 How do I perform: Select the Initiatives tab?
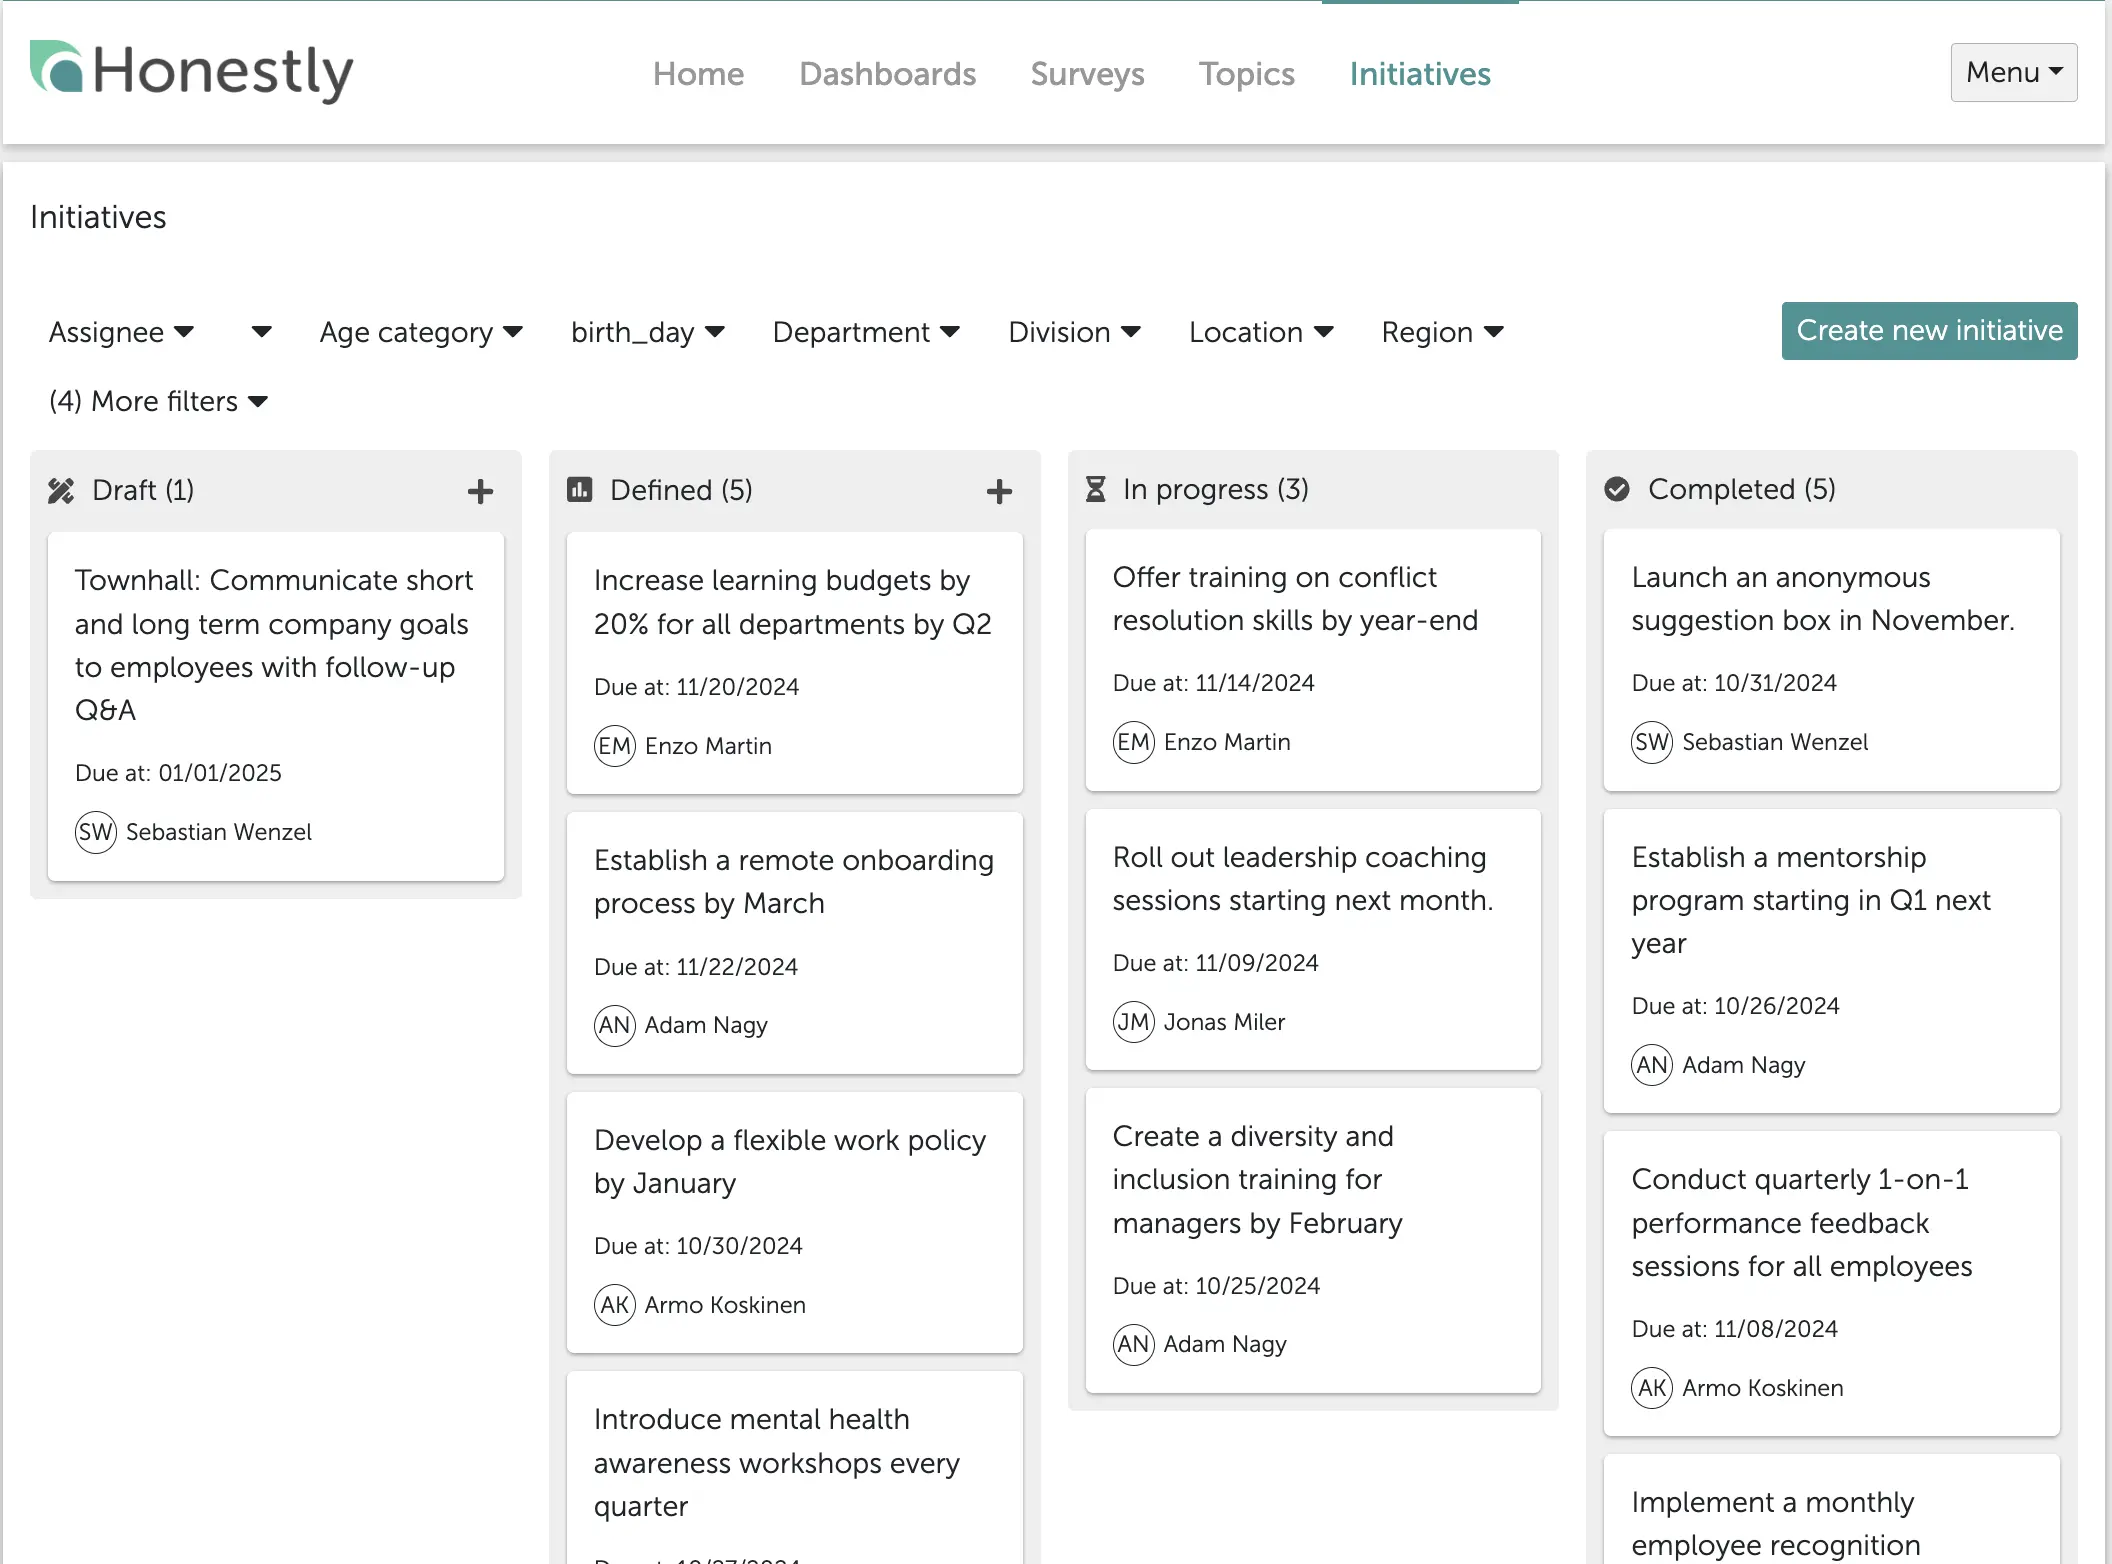(x=1420, y=74)
